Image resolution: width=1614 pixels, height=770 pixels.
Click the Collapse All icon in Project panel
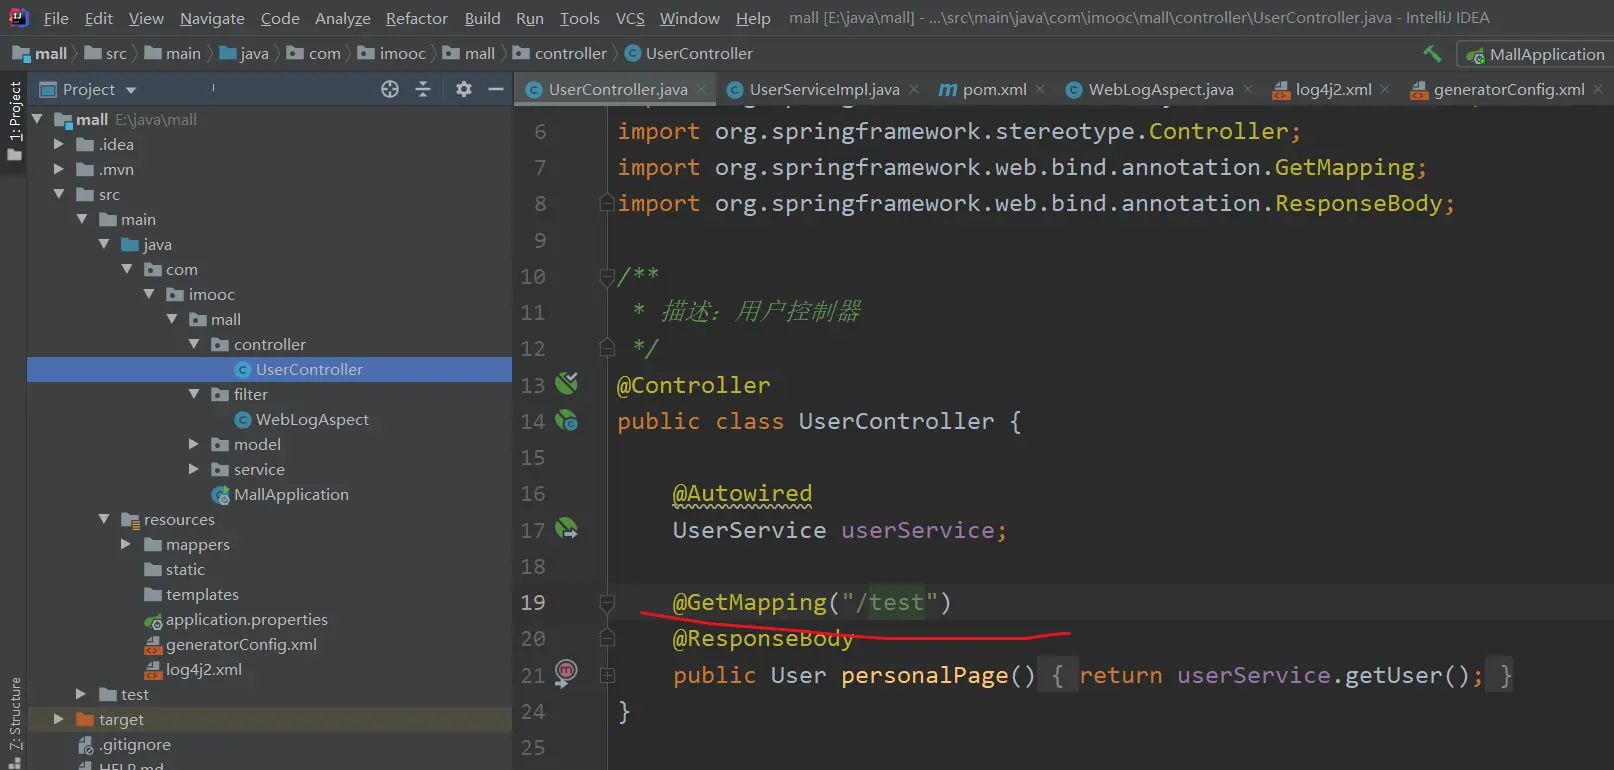point(423,89)
